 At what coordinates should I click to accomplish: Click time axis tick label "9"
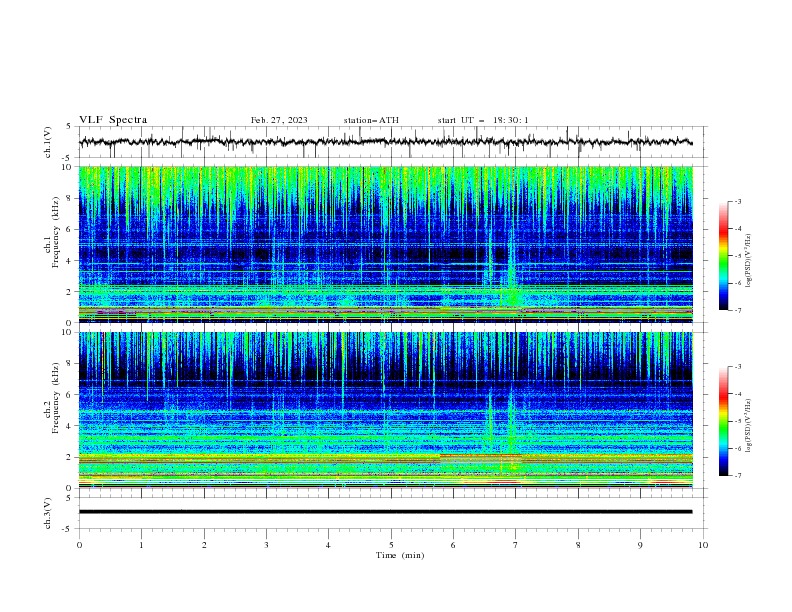click(x=640, y=545)
